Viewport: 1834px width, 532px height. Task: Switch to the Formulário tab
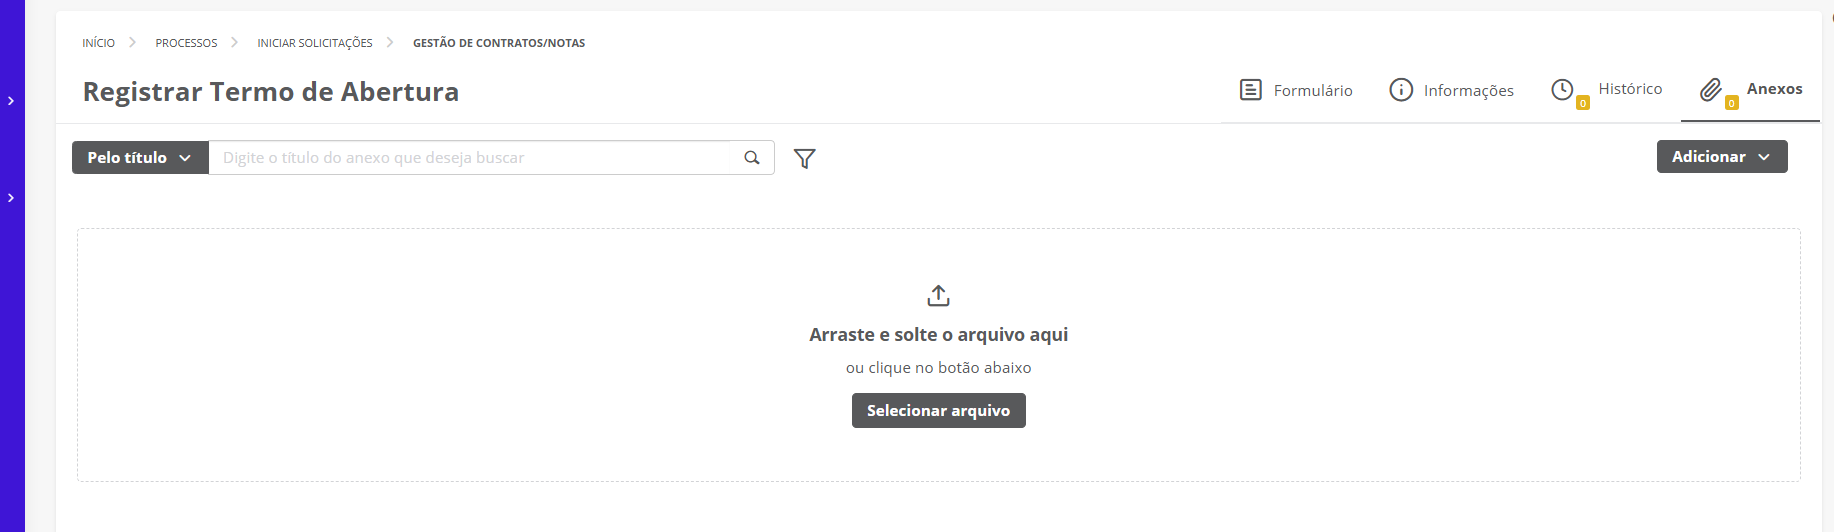point(1312,91)
